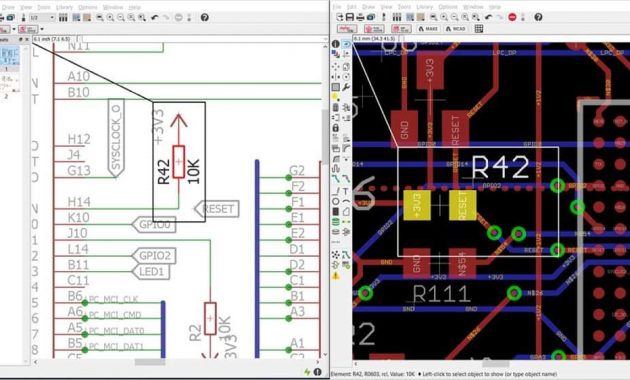Select the Delete trash can tool
Screen dimensions: 630x380
coord(335,107)
